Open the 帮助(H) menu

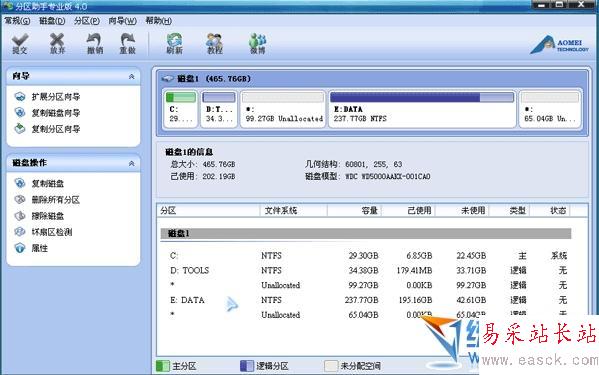(x=159, y=21)
